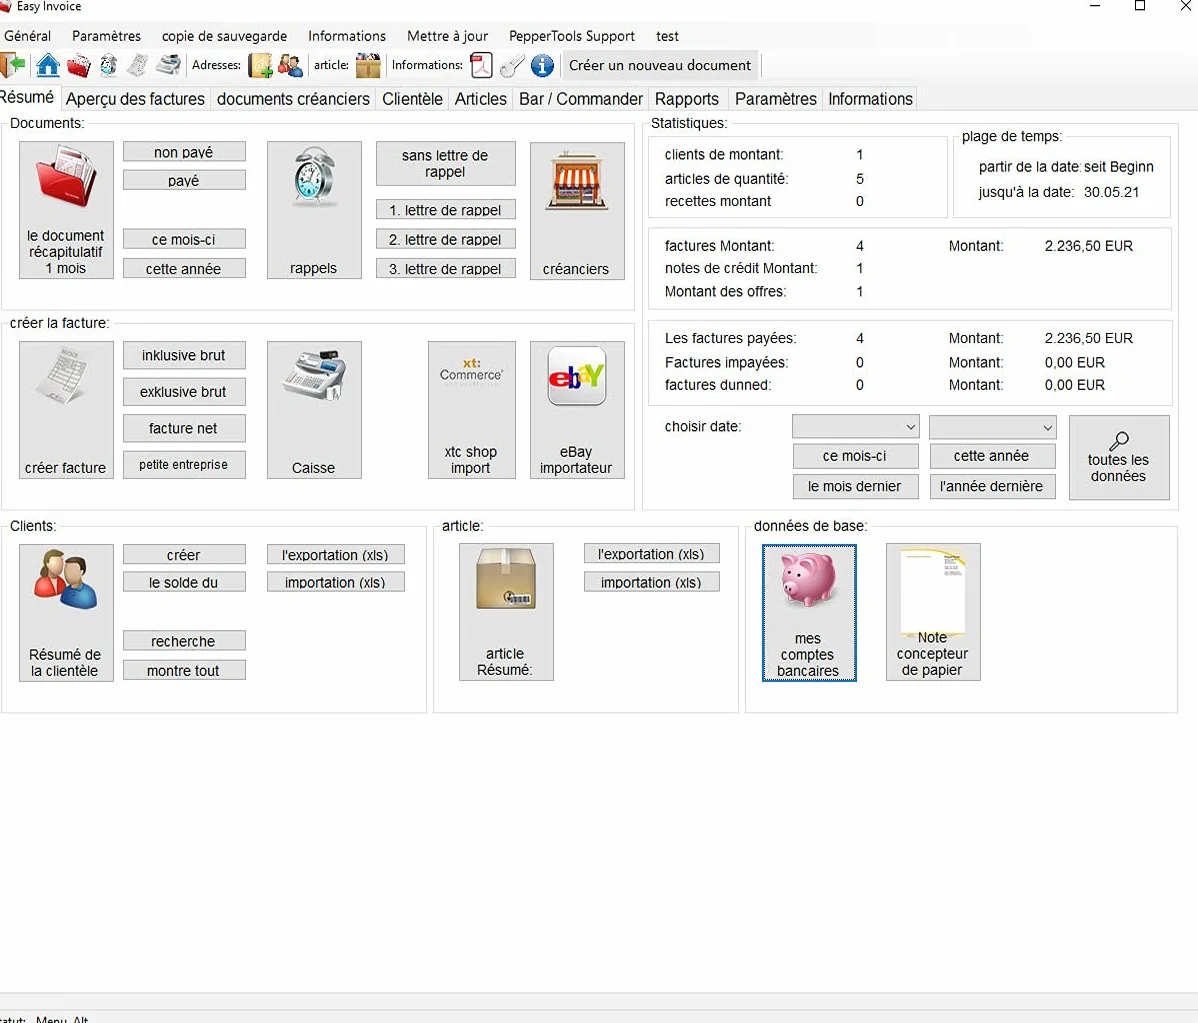Click Clients l'exportation (xls) button

tap(335, 555)
